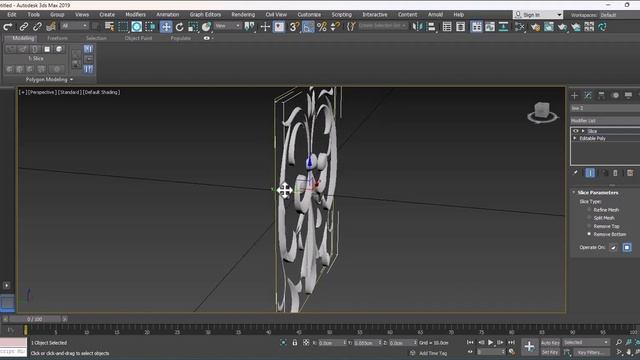Screen dimensions: 640x360
Task: Open Schematic View icon
Action: click(x=503, y=27)
